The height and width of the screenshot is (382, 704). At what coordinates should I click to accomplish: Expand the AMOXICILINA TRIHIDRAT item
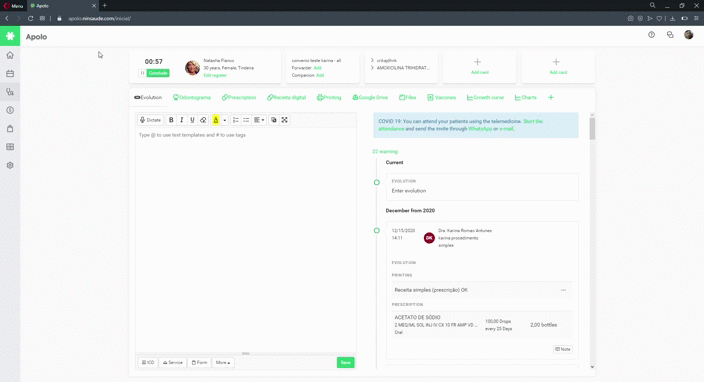pyautogui.click(x=372, y=68)
